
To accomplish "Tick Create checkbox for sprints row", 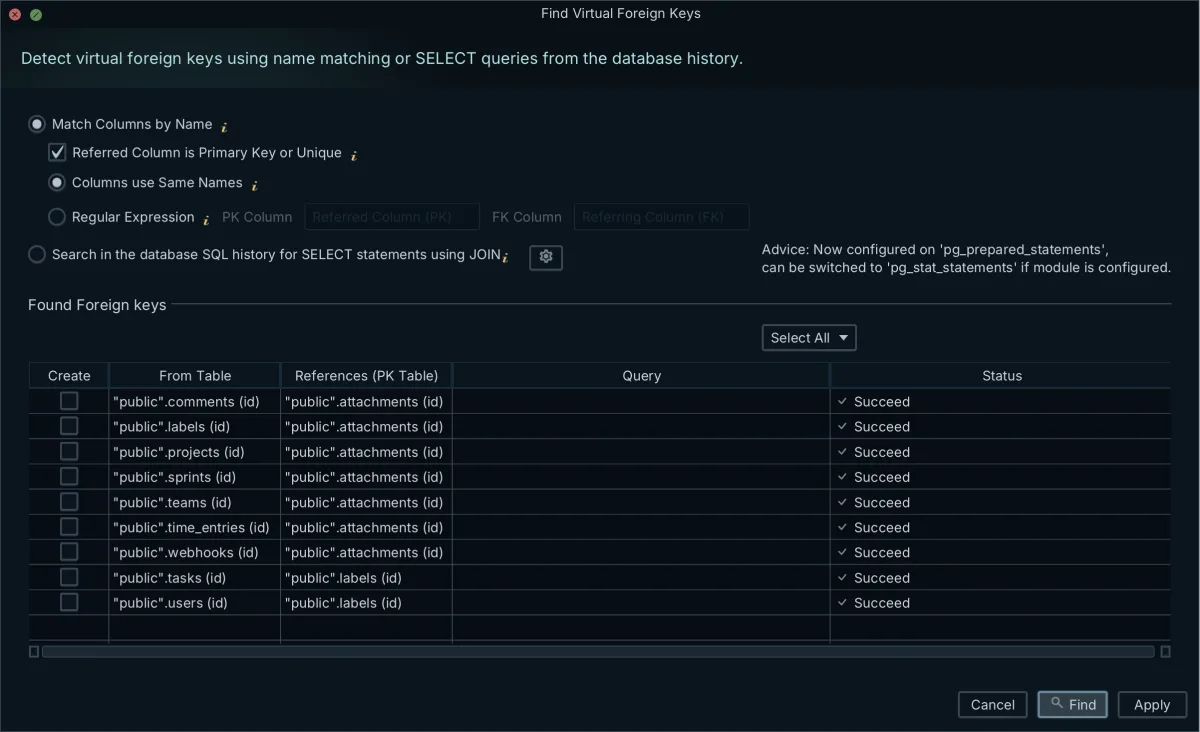I will (x=69, y=476).
